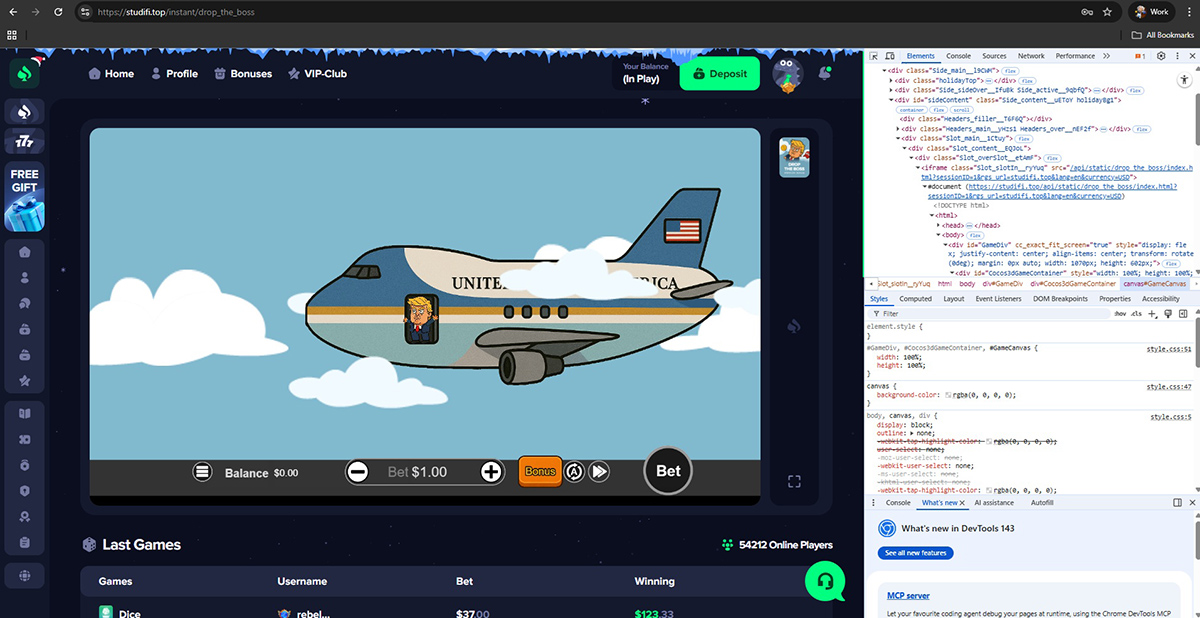This screenshot has height=618, width=1200.
Task: Click the green Deposit button
Action: 719,73
